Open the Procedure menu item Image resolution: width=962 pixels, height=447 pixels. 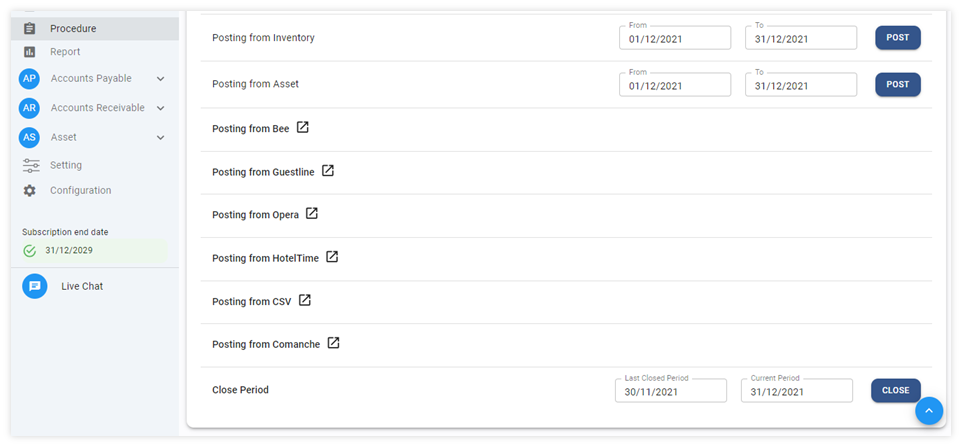point(73,28)
